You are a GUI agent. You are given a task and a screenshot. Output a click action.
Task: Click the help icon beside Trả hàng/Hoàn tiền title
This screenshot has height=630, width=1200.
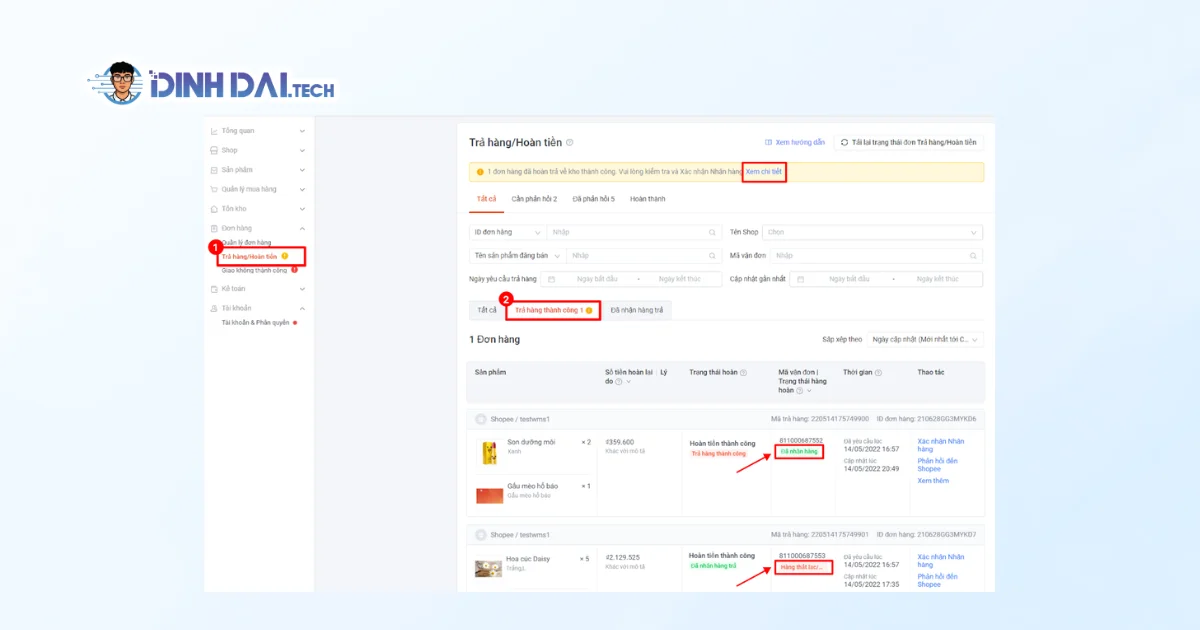click(x=570, y=143)
